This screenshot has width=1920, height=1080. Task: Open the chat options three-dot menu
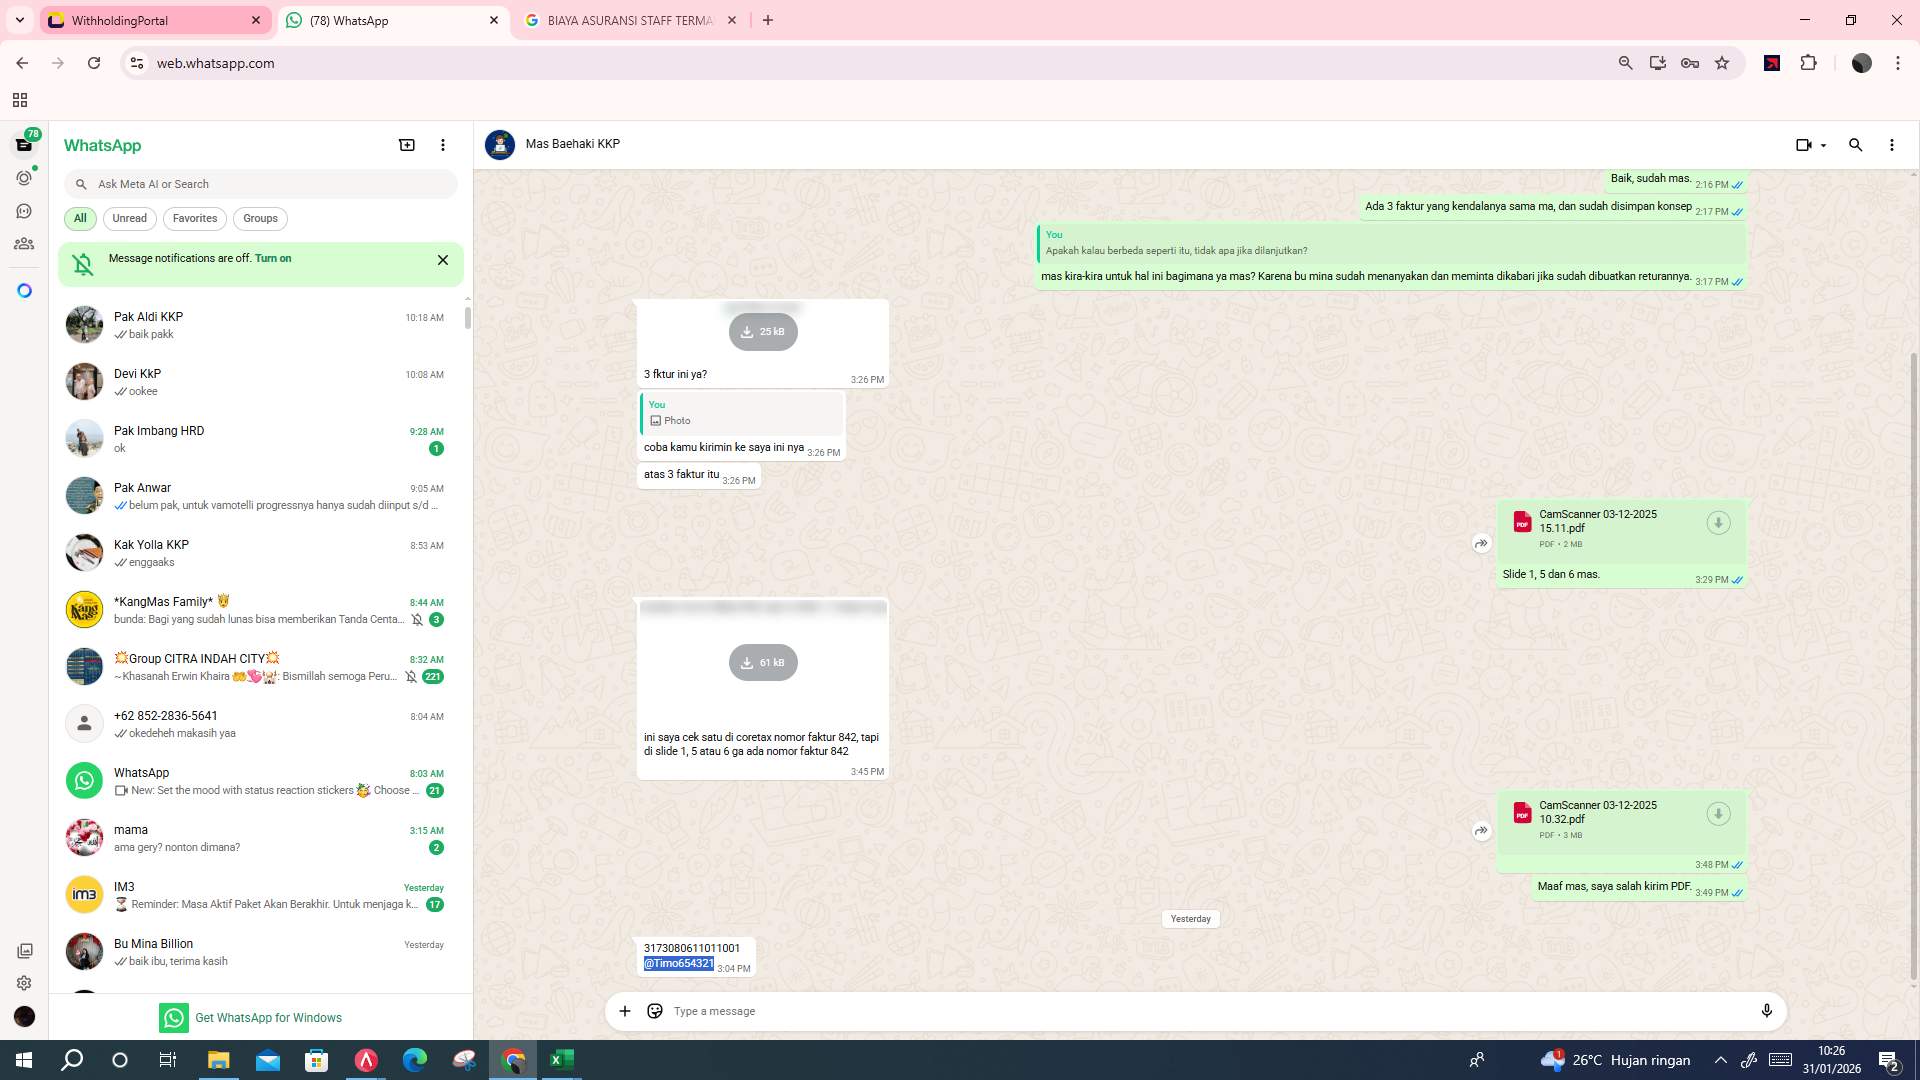point(1891,145)
